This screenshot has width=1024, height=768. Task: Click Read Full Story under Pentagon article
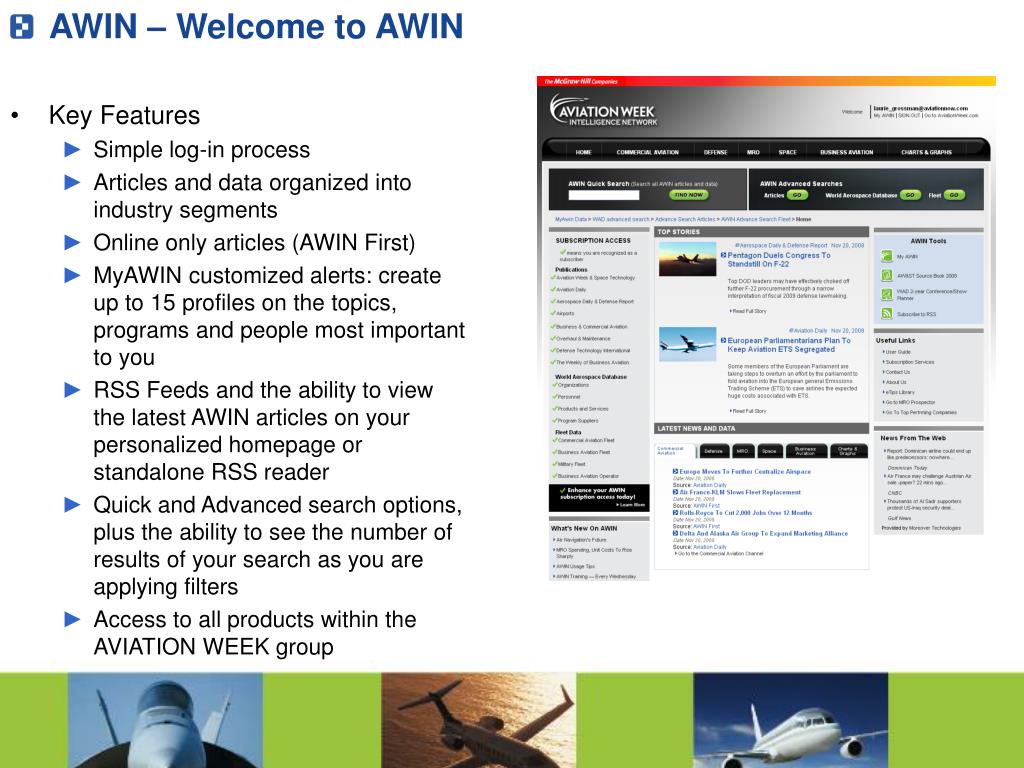tap(749, 311)
